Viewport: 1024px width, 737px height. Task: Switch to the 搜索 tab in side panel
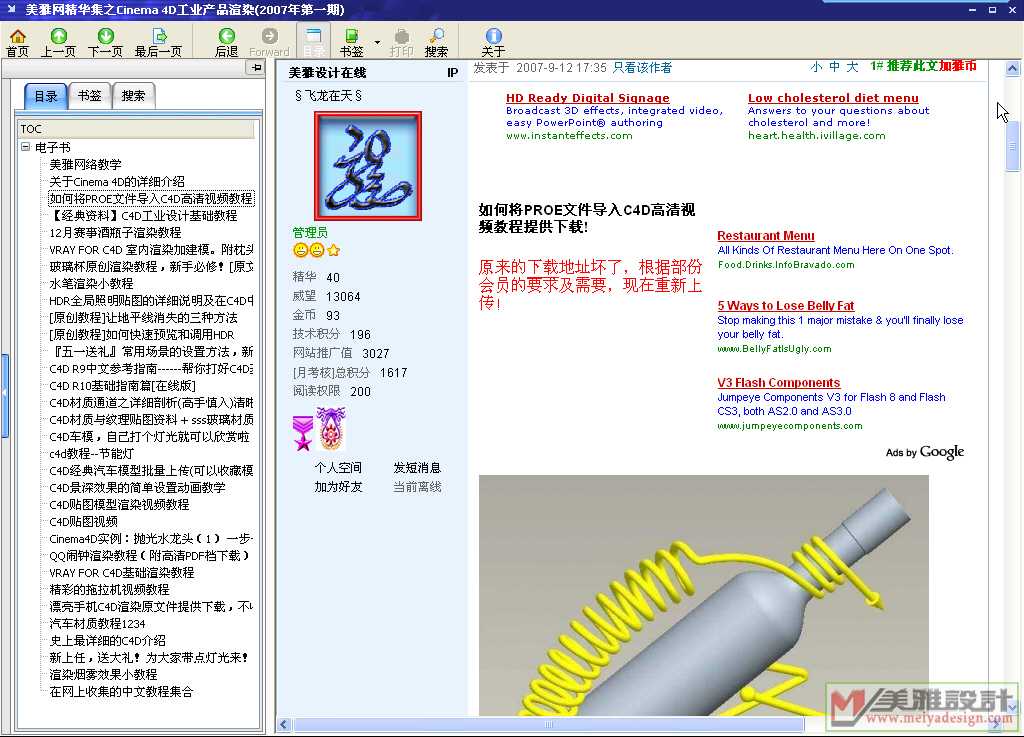click(133, 95)
